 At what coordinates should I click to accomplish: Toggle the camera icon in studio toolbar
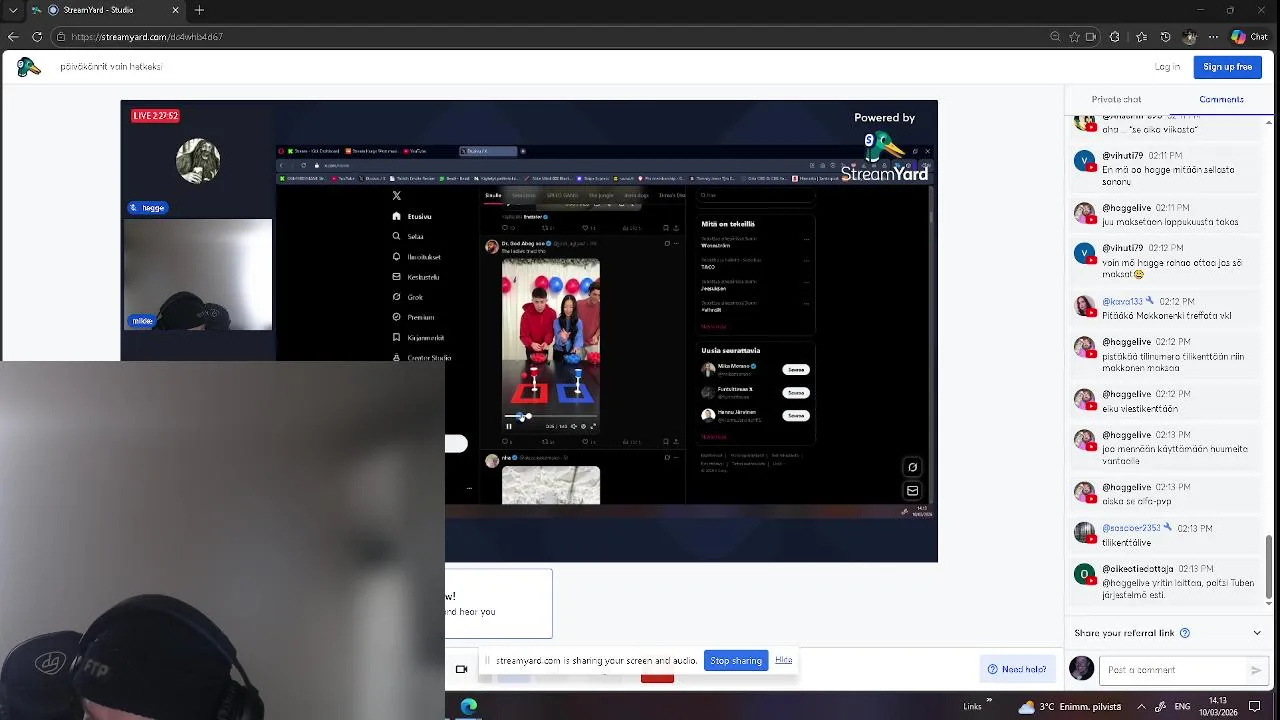[x=461, y=669]
